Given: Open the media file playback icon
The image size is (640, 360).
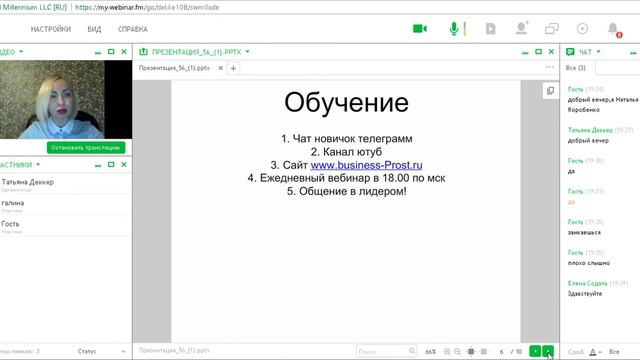Looking at the screenshot, I should coord(491,29).
